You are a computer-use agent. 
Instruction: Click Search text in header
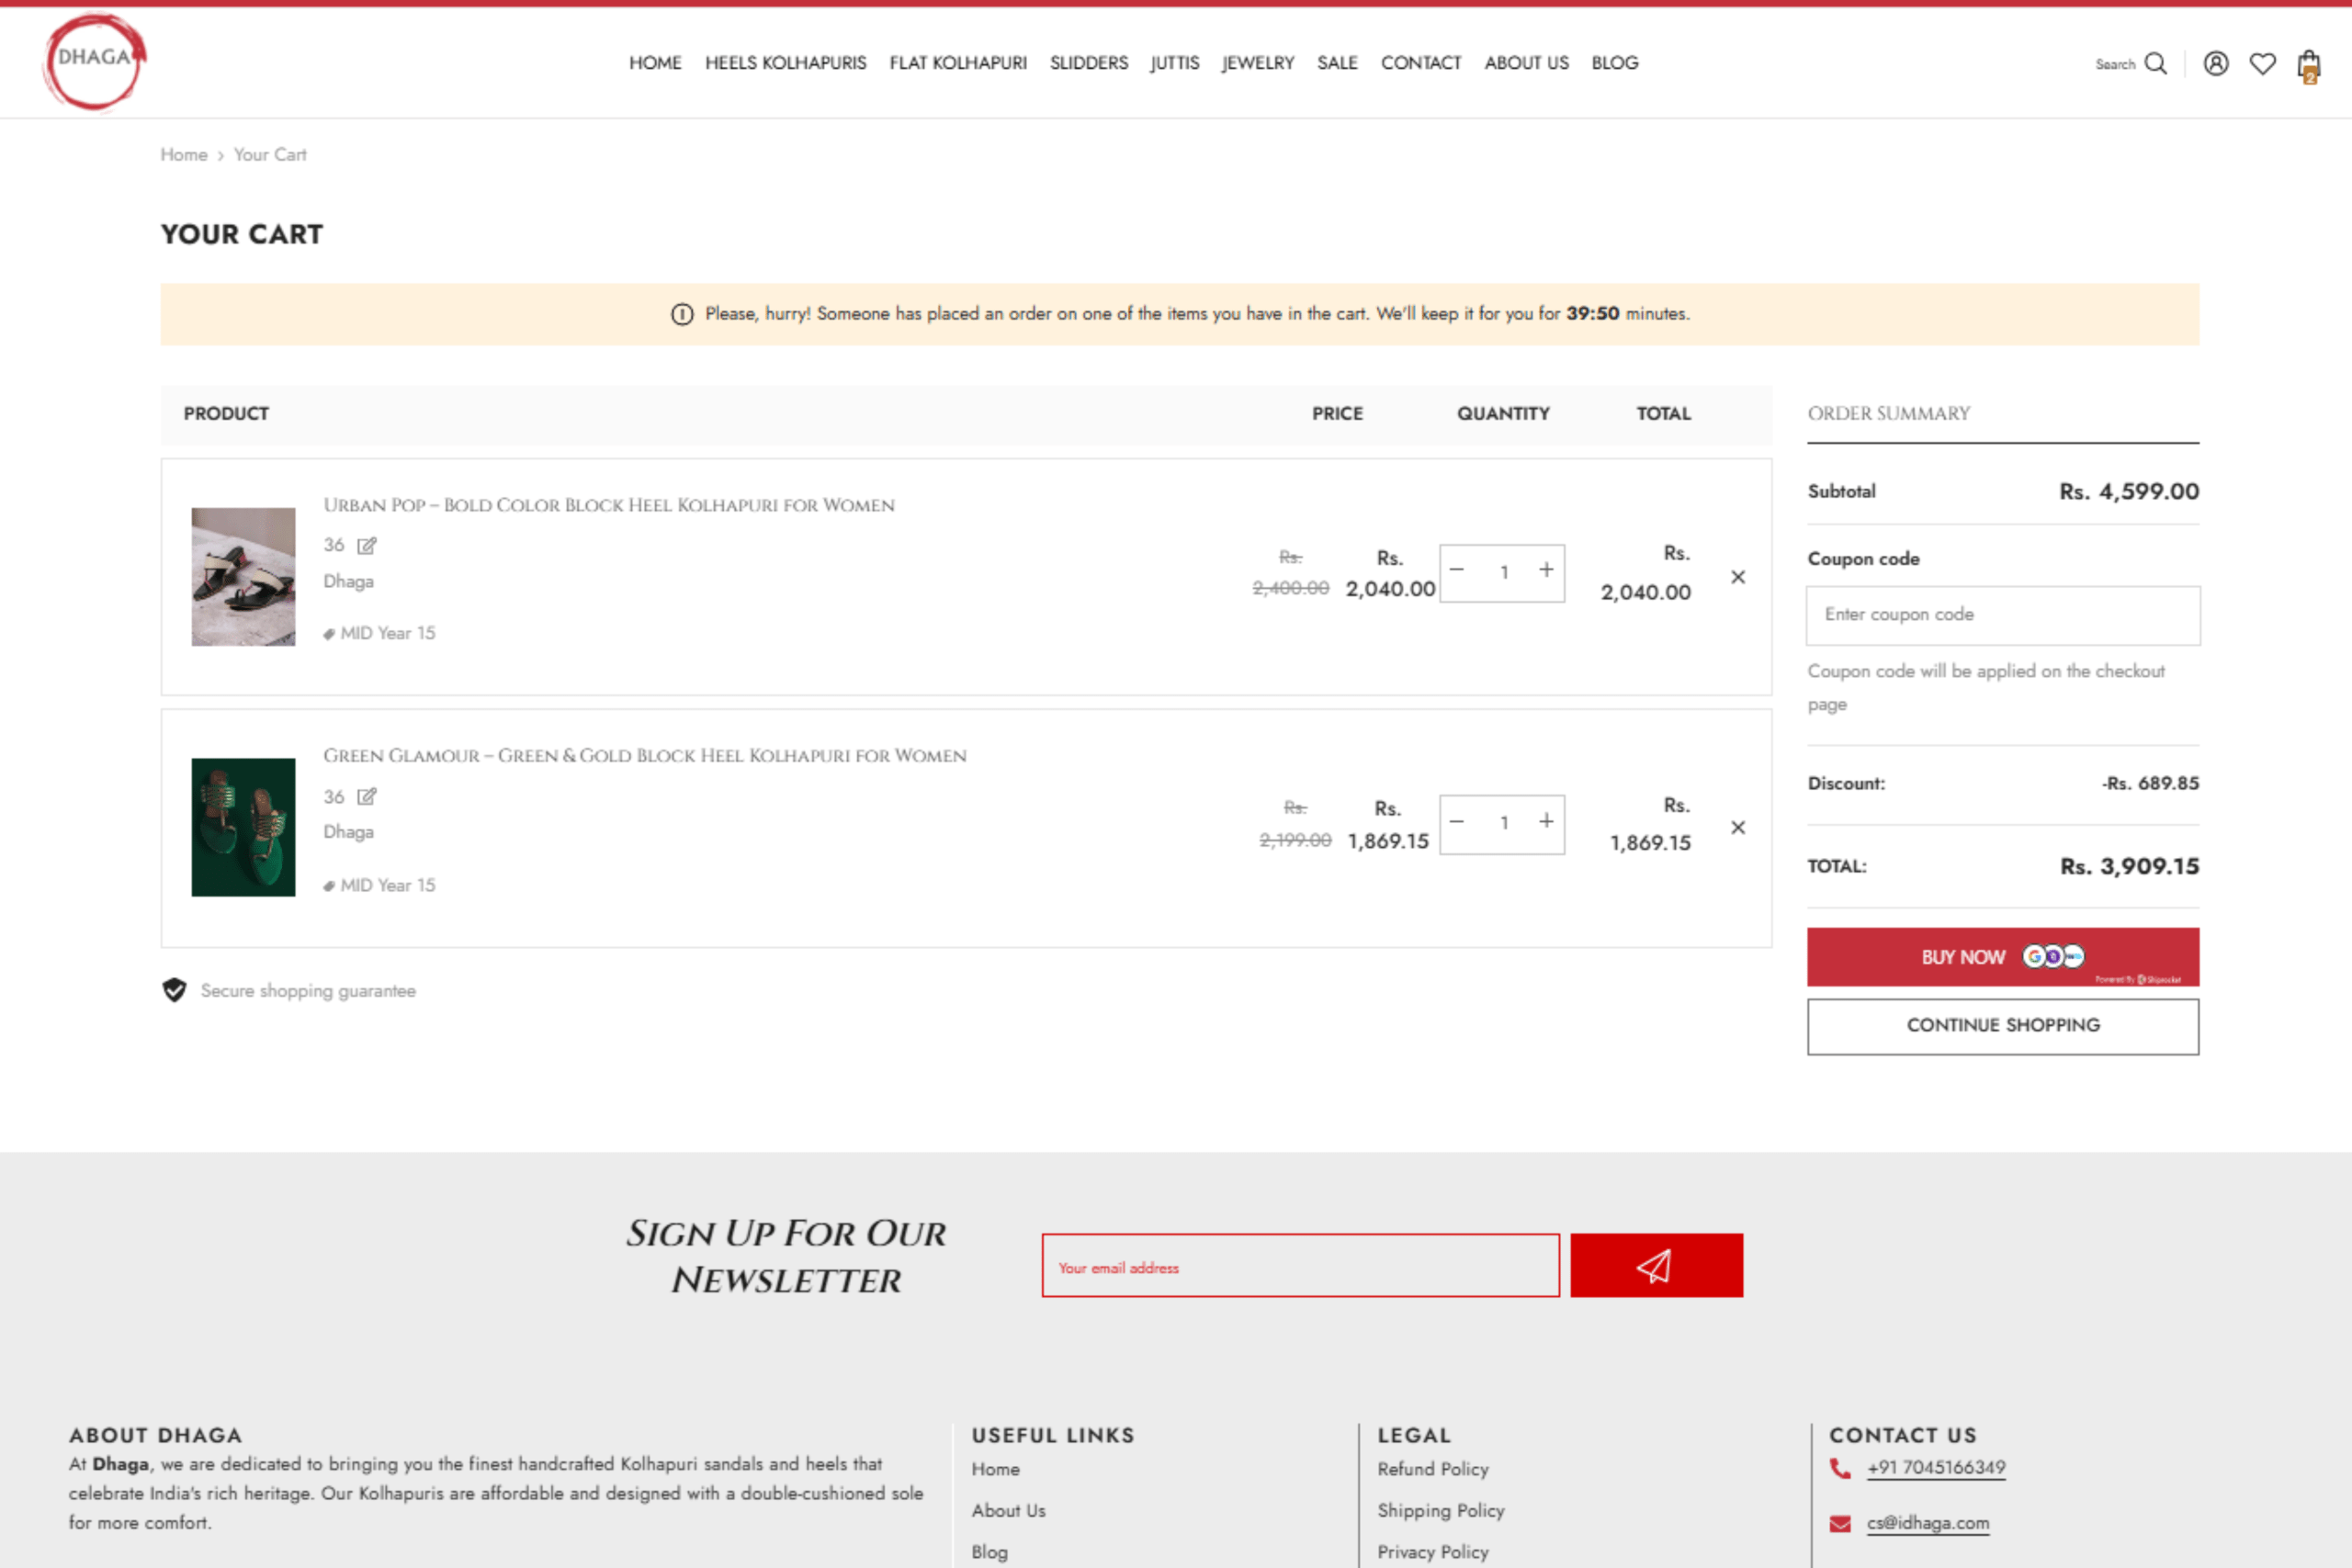[2115, 65]
